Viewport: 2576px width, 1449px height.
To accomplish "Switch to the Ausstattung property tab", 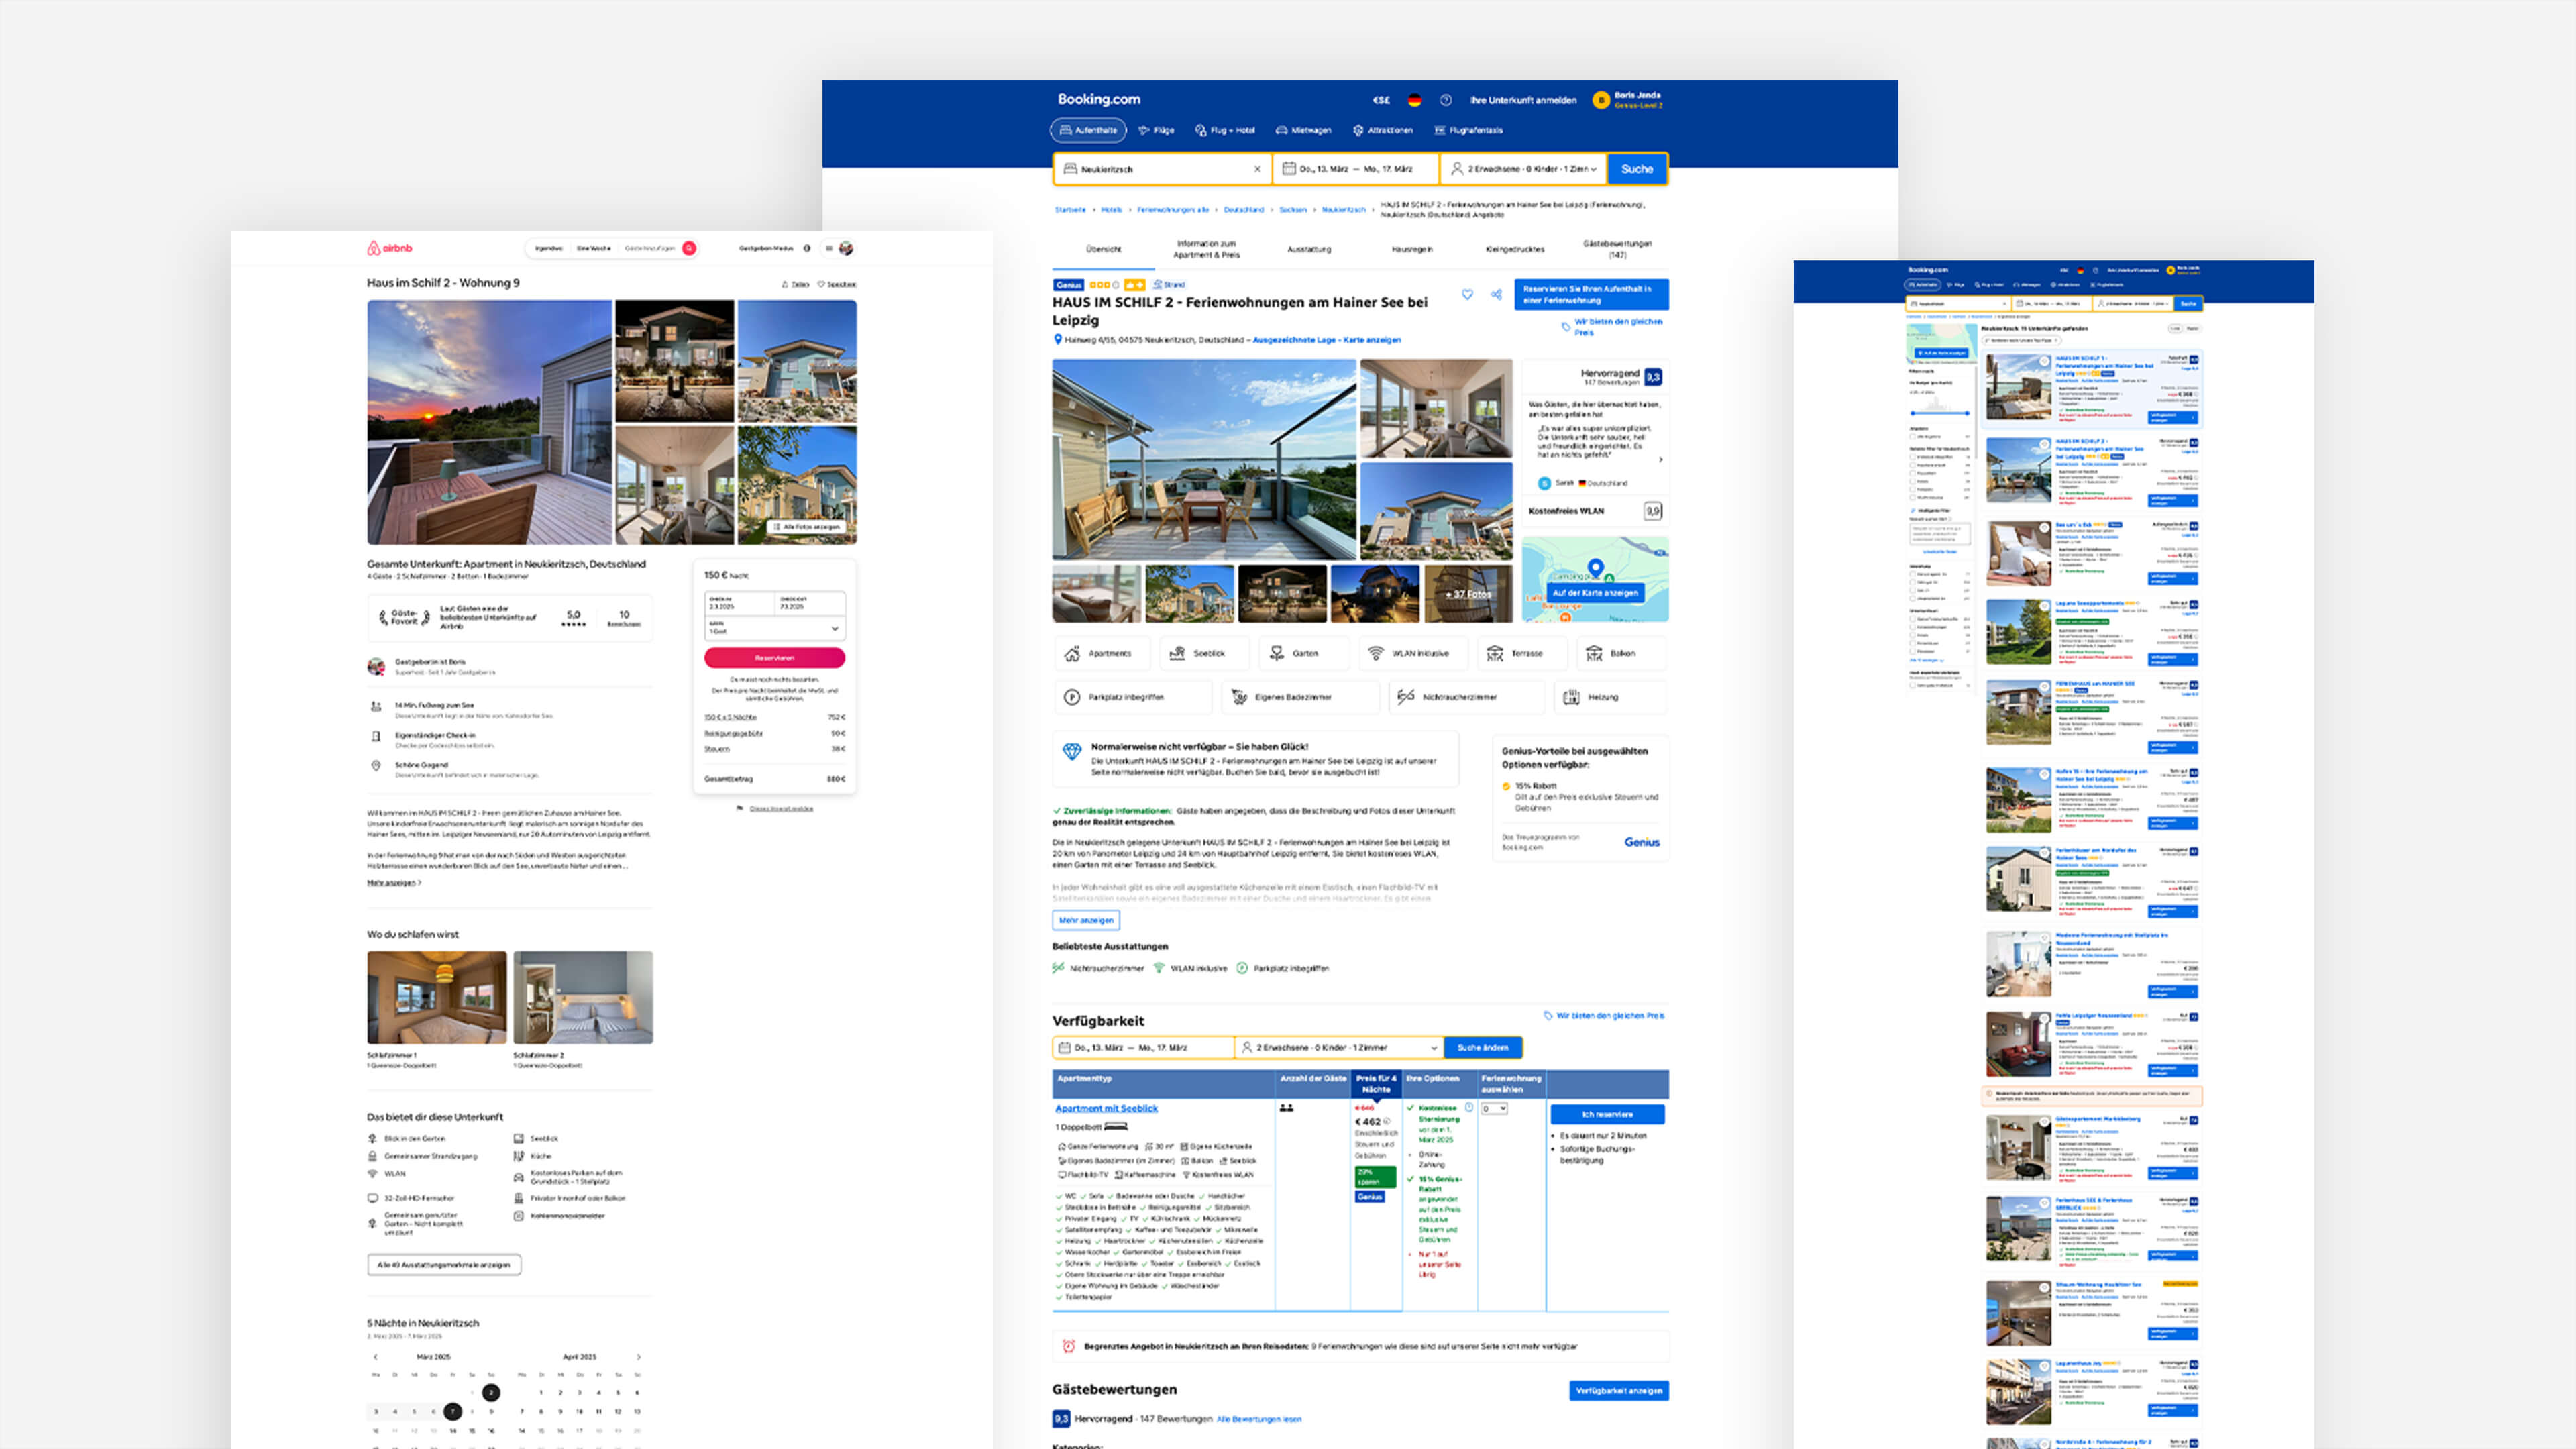I will click(x=1309, y=249).
